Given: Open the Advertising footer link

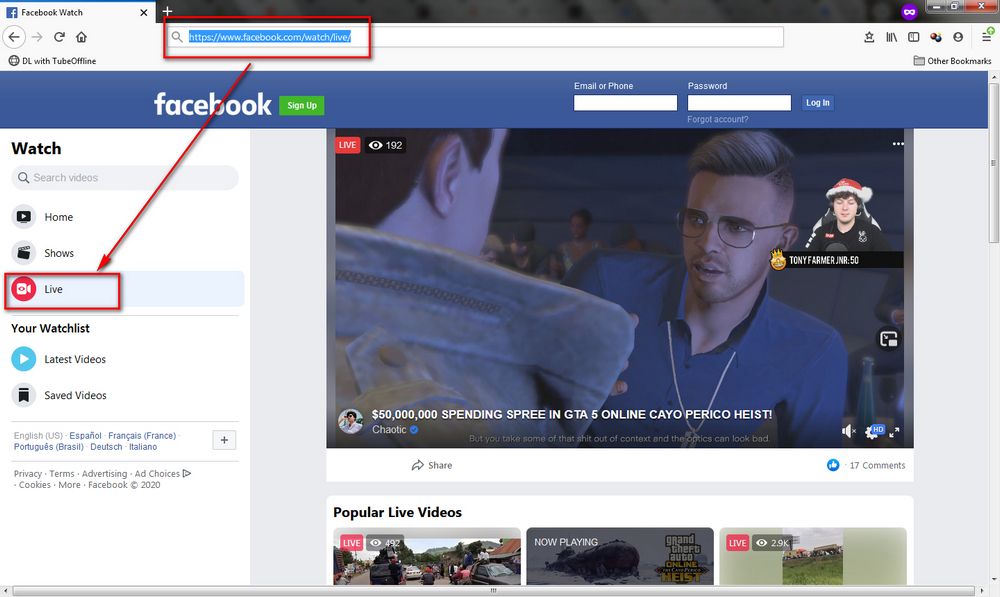Looking at the screenshot, I should 105,474.
